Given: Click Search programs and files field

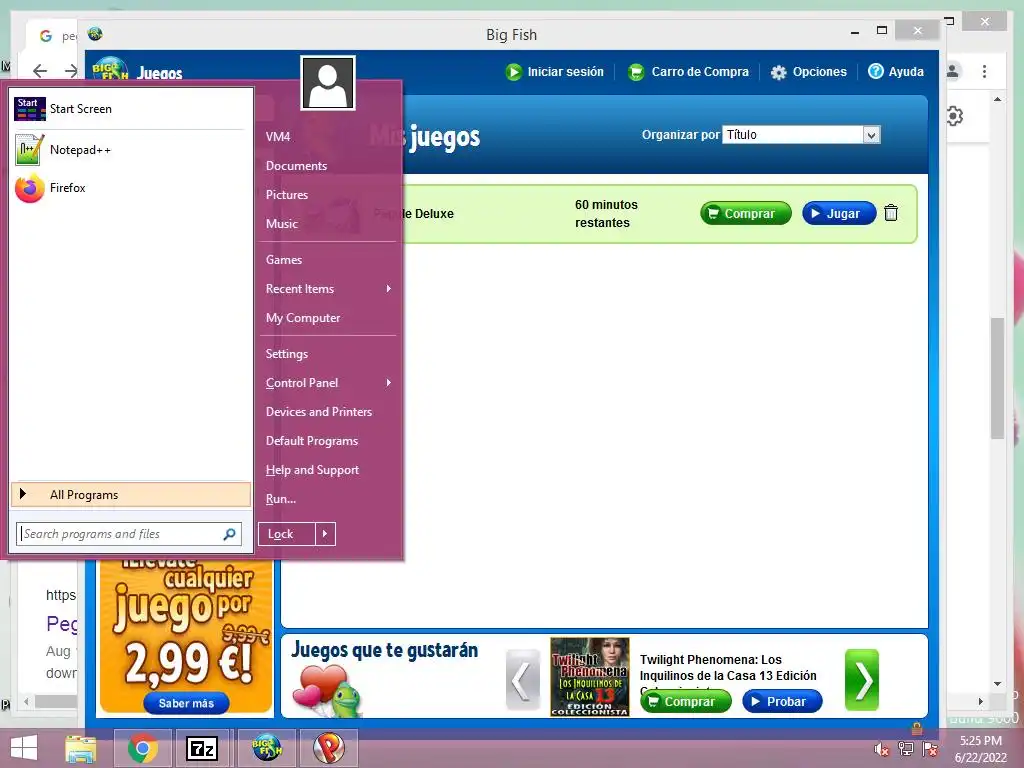Looking at the screenshot, I should [x=129, y=534].
